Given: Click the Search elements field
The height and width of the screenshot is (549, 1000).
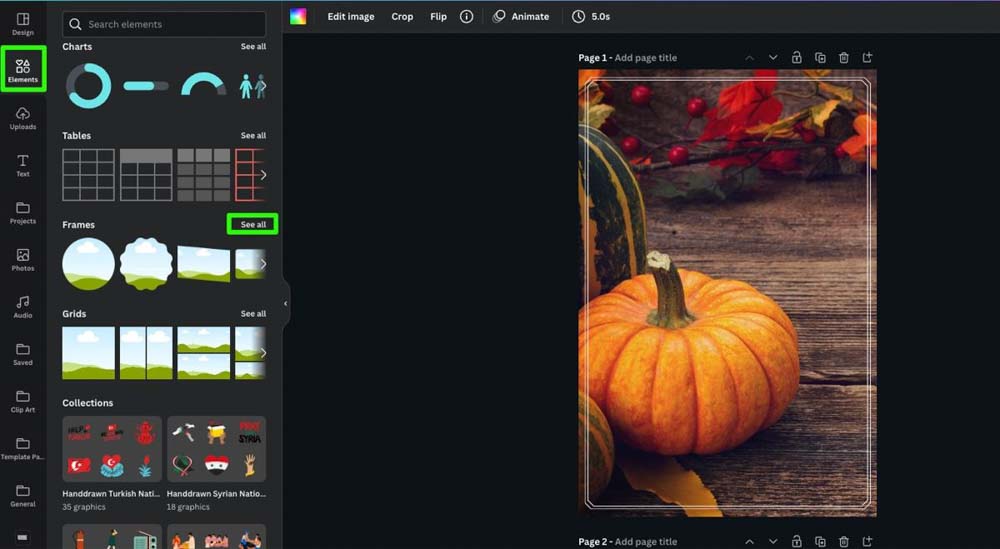Looking at the screenshot, I should 164,24.
